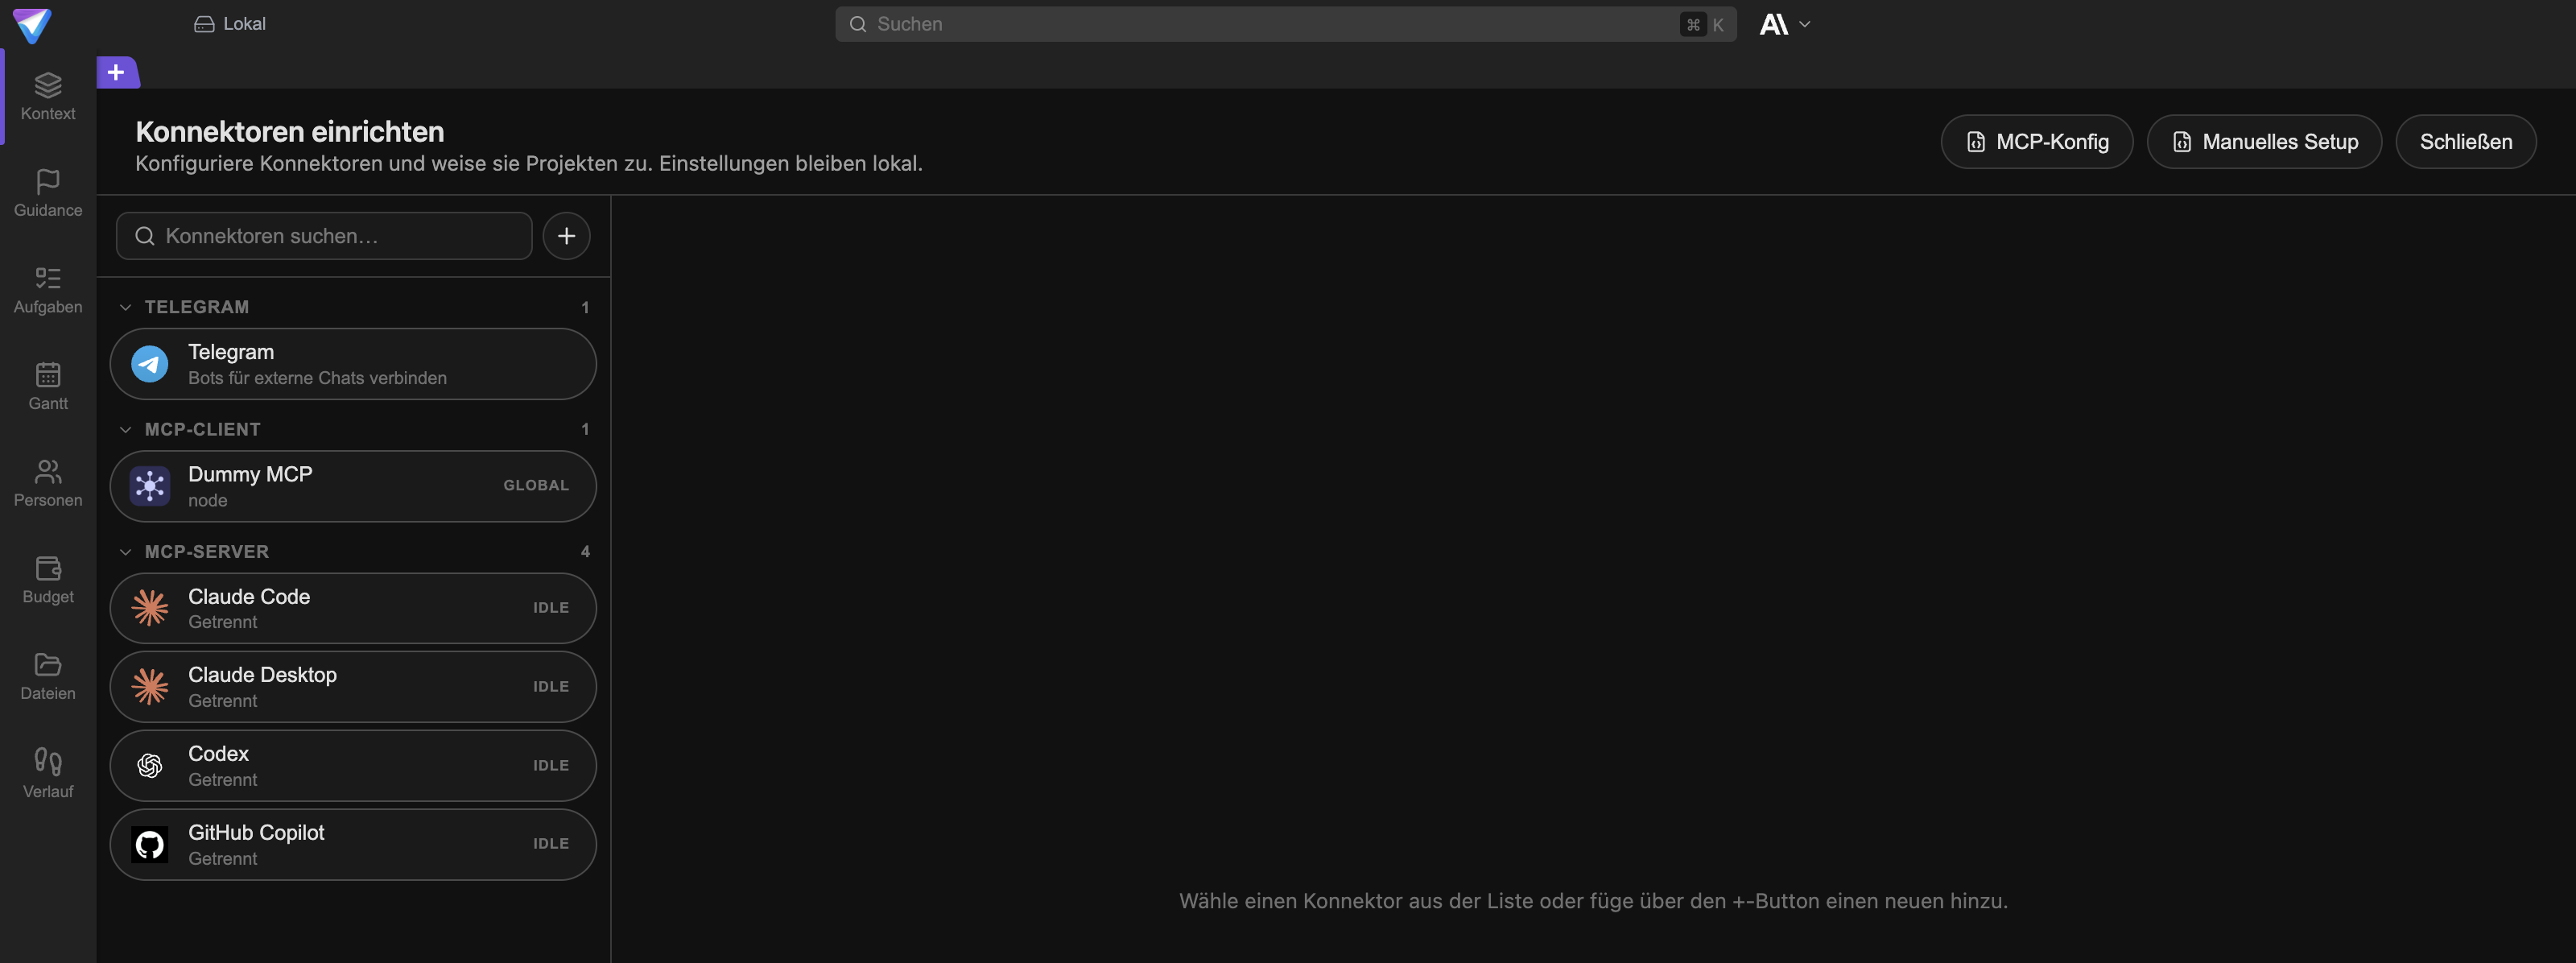Click the document icon in Manuelles Setup button
Image resolution: width=2576 pixels, height=963 pixels.
[x=2182, y=142]
